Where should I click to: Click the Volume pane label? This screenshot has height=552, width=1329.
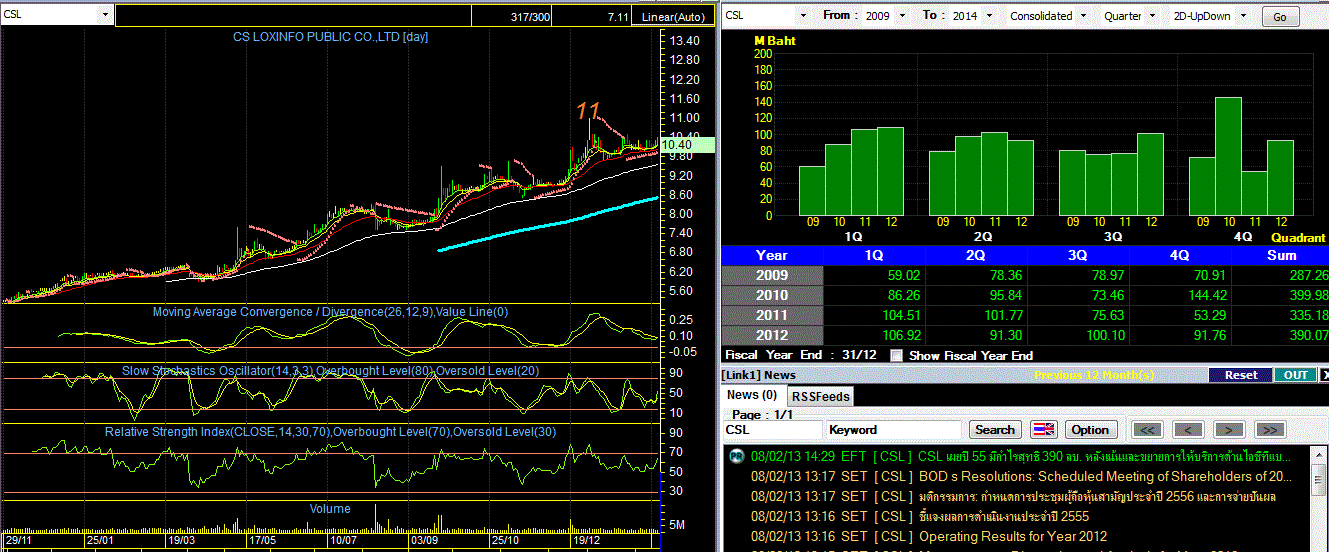point(330,509)
